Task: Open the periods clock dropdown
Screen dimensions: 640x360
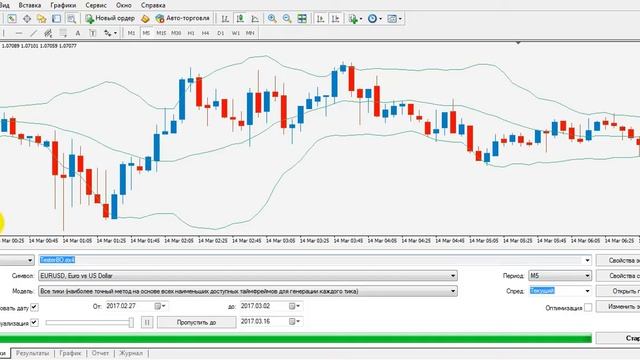Action: tap(374, 19)
